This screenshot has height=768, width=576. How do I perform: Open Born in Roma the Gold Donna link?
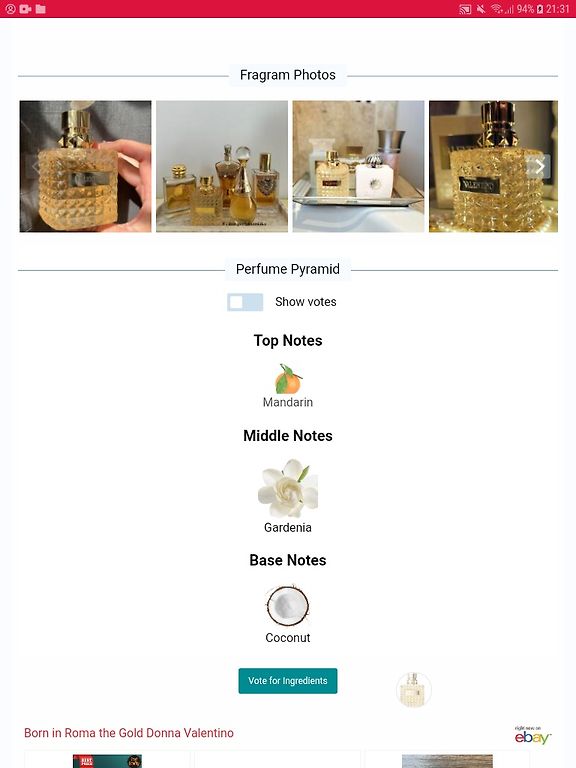[x=129, y=733]
